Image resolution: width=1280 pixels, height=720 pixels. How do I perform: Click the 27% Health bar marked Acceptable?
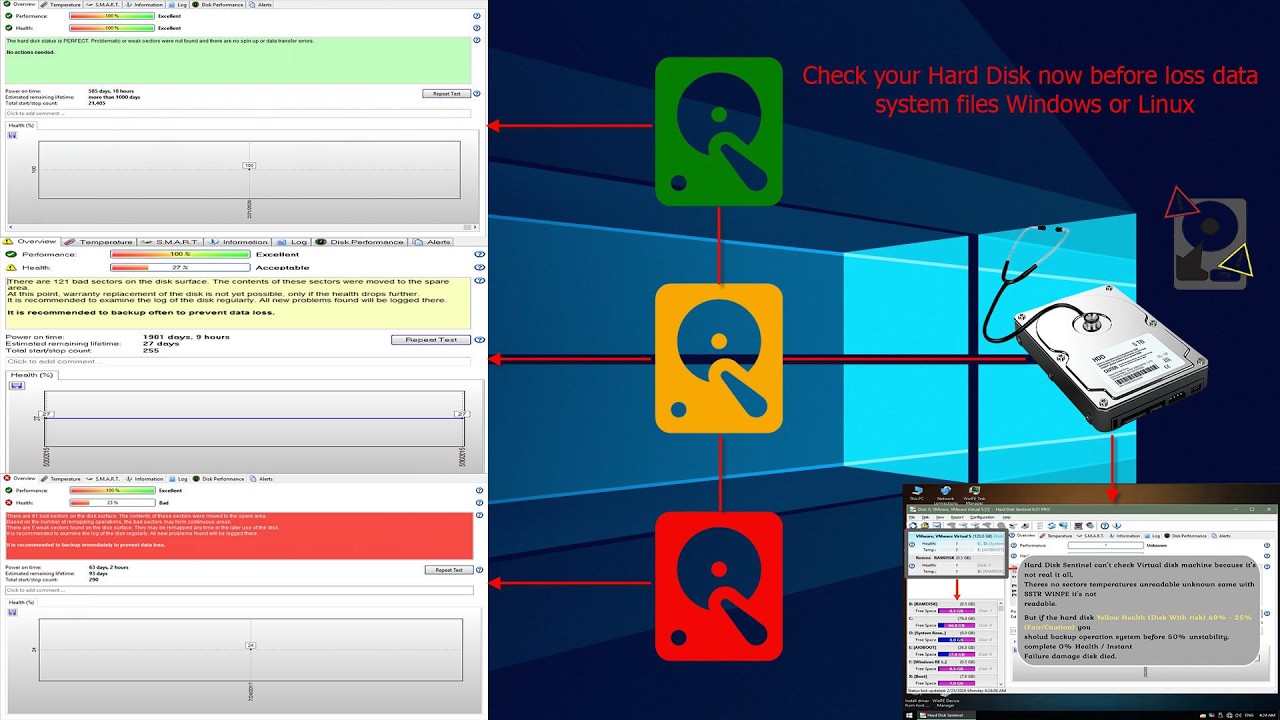179,267
